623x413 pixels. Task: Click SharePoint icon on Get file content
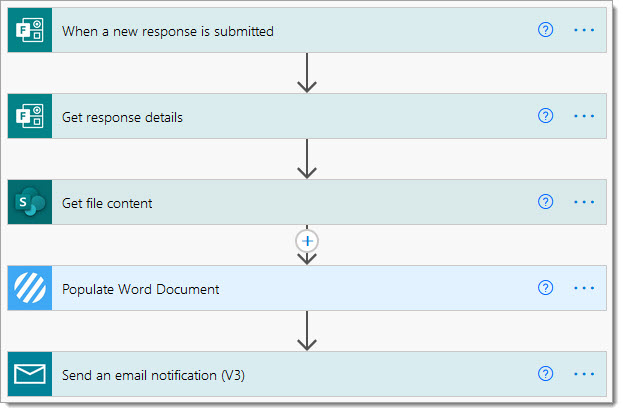[x=30, y=202]
